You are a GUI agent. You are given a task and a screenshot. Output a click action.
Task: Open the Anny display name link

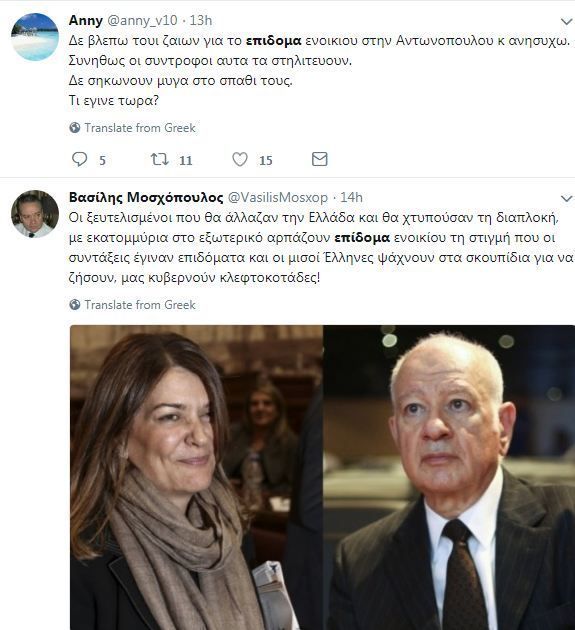click(x=86, y=20)
